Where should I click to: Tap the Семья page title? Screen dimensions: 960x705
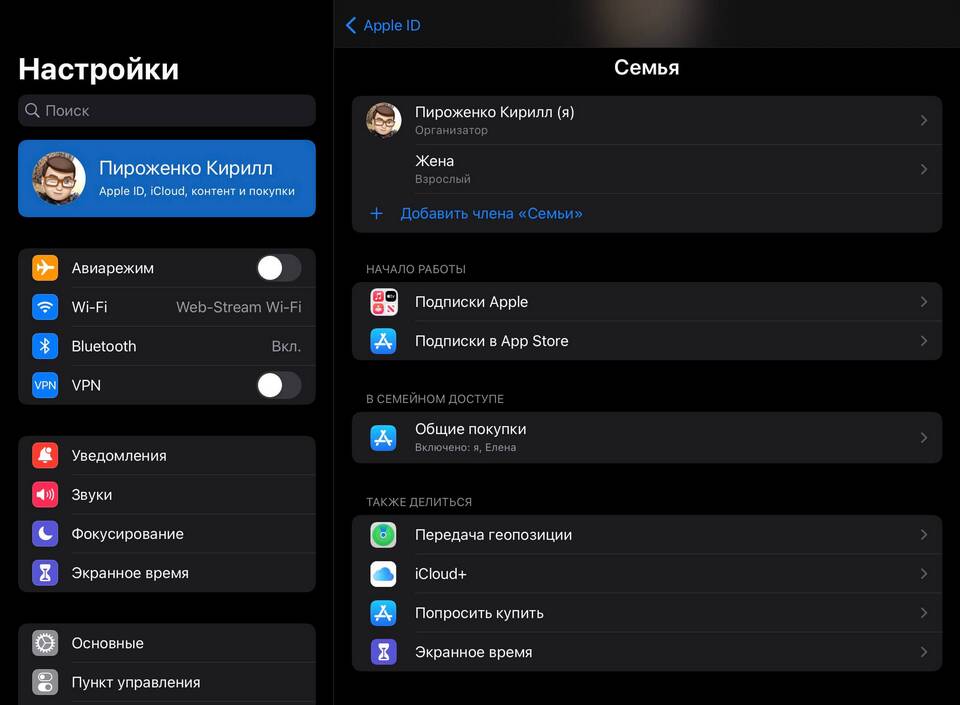coord(647,67)
